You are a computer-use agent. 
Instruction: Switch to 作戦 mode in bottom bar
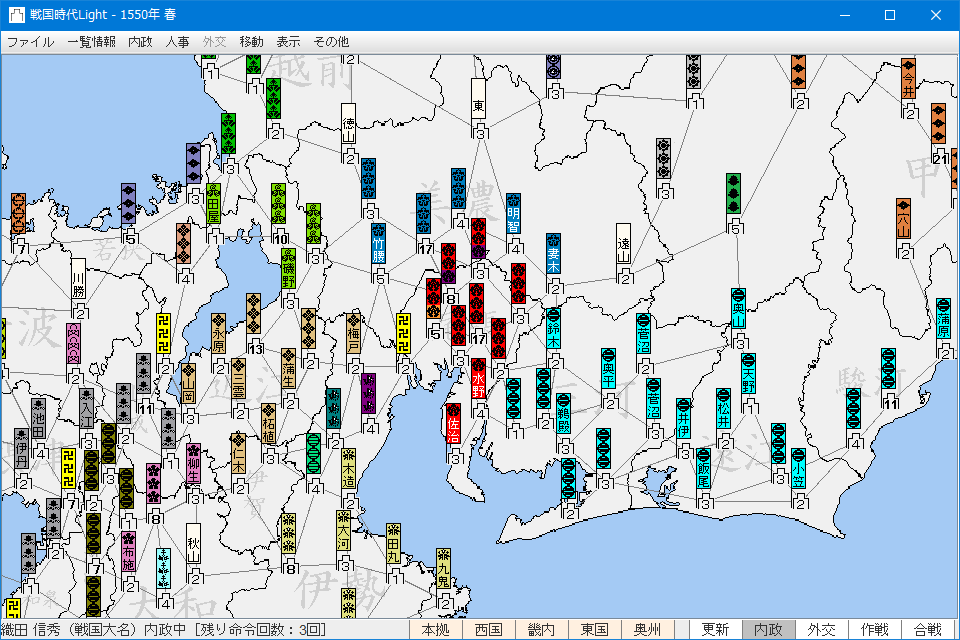coord(875,630)
